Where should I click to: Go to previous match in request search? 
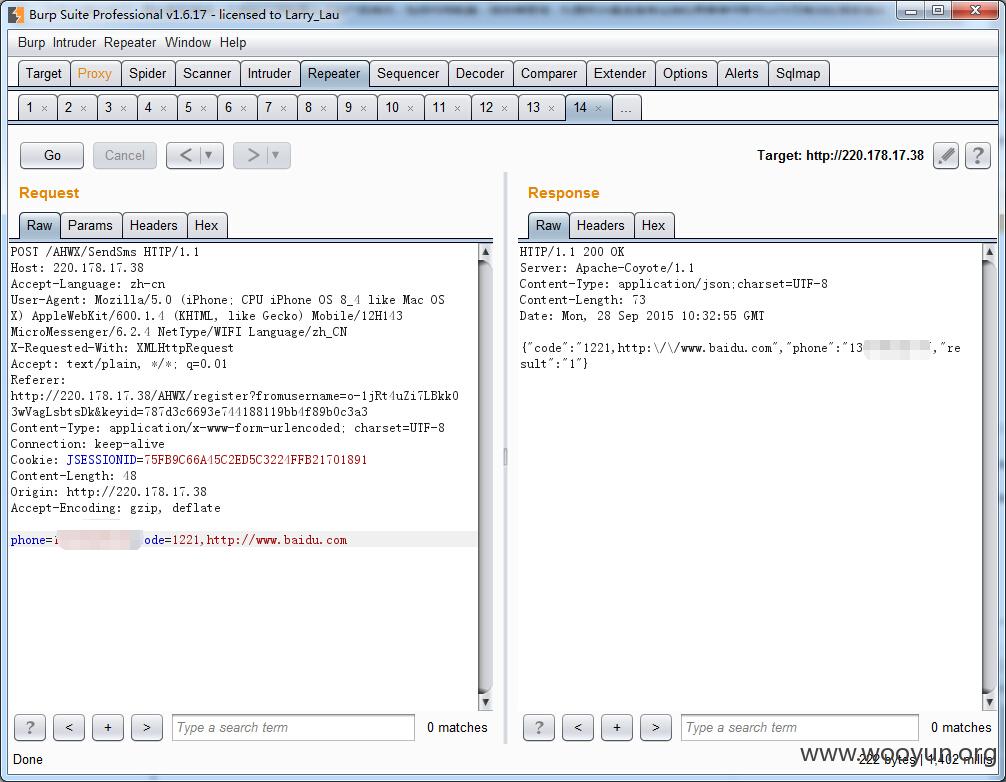coord(69,727)
